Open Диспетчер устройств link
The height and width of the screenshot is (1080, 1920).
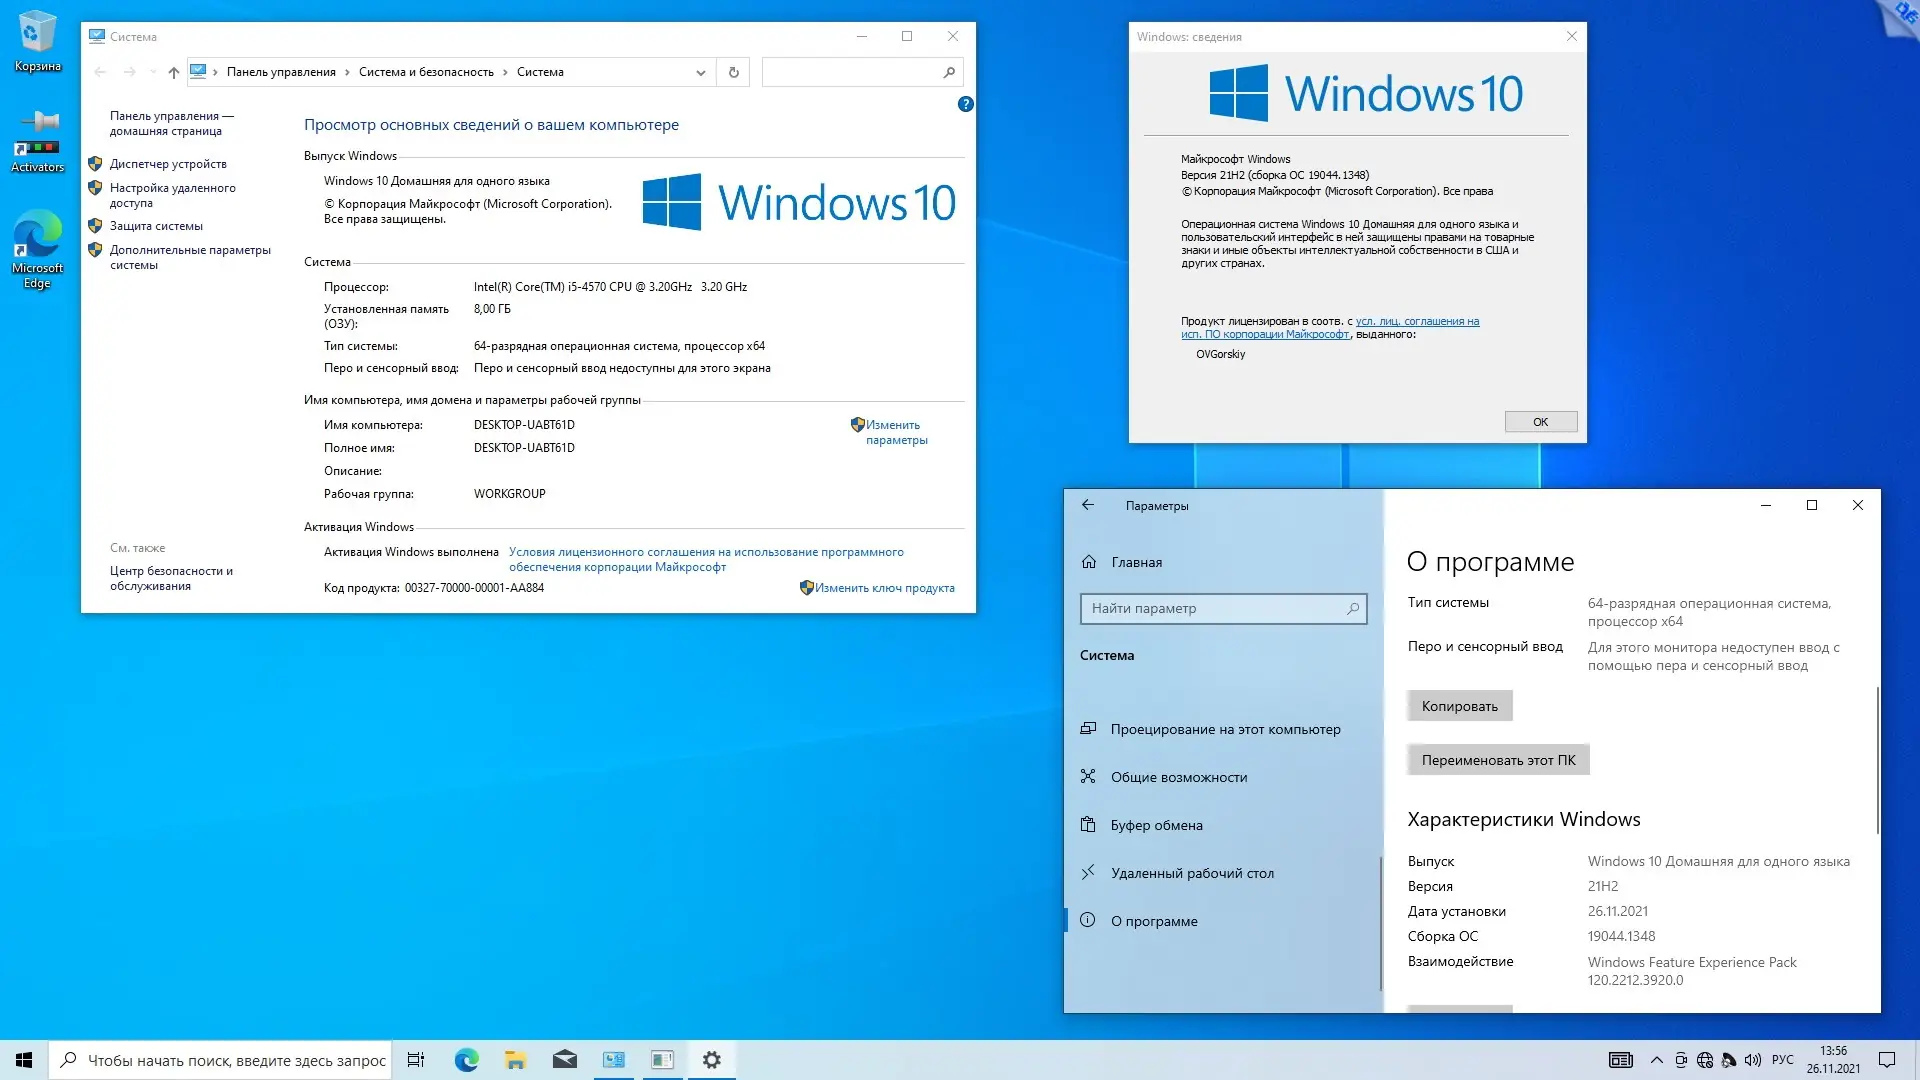click(168, 164)
